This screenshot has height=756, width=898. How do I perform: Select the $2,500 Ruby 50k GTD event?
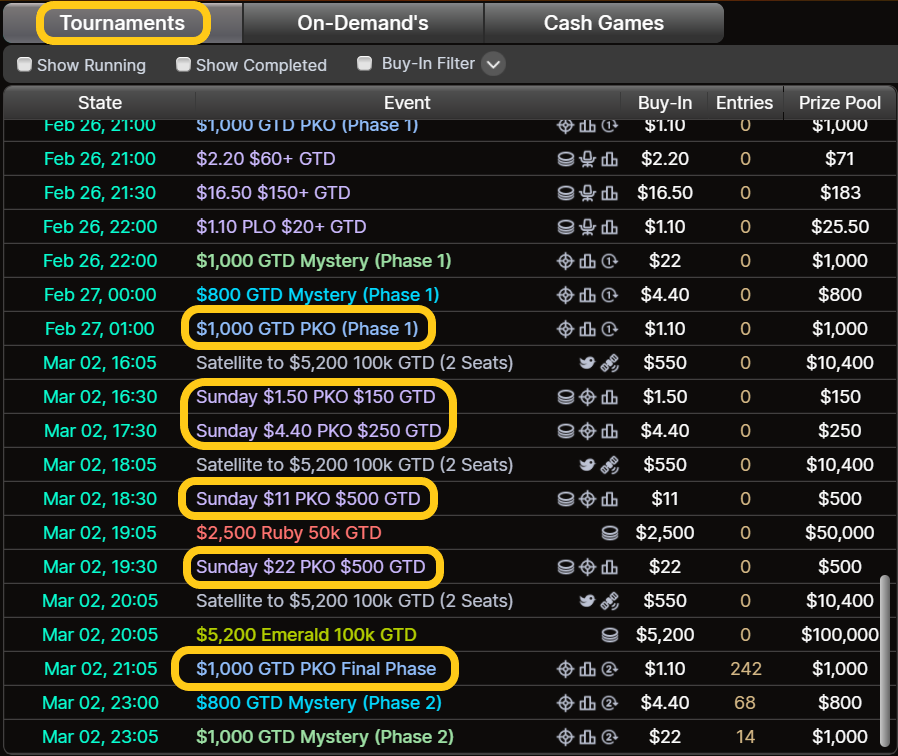(x=289, y=533)
